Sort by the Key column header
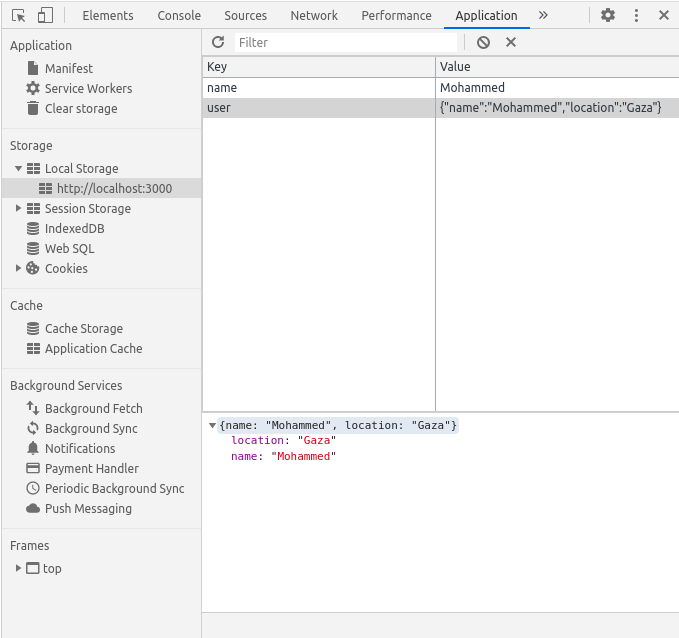Viewport: 679px width, 638px height. point(319,67)
